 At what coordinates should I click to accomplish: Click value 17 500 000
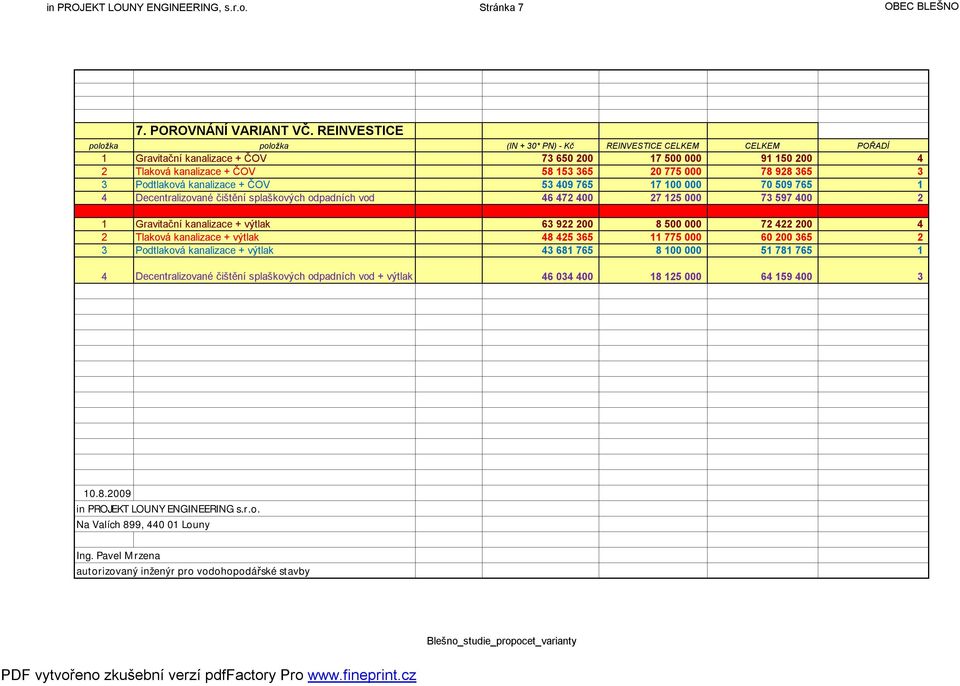(676, 159)
